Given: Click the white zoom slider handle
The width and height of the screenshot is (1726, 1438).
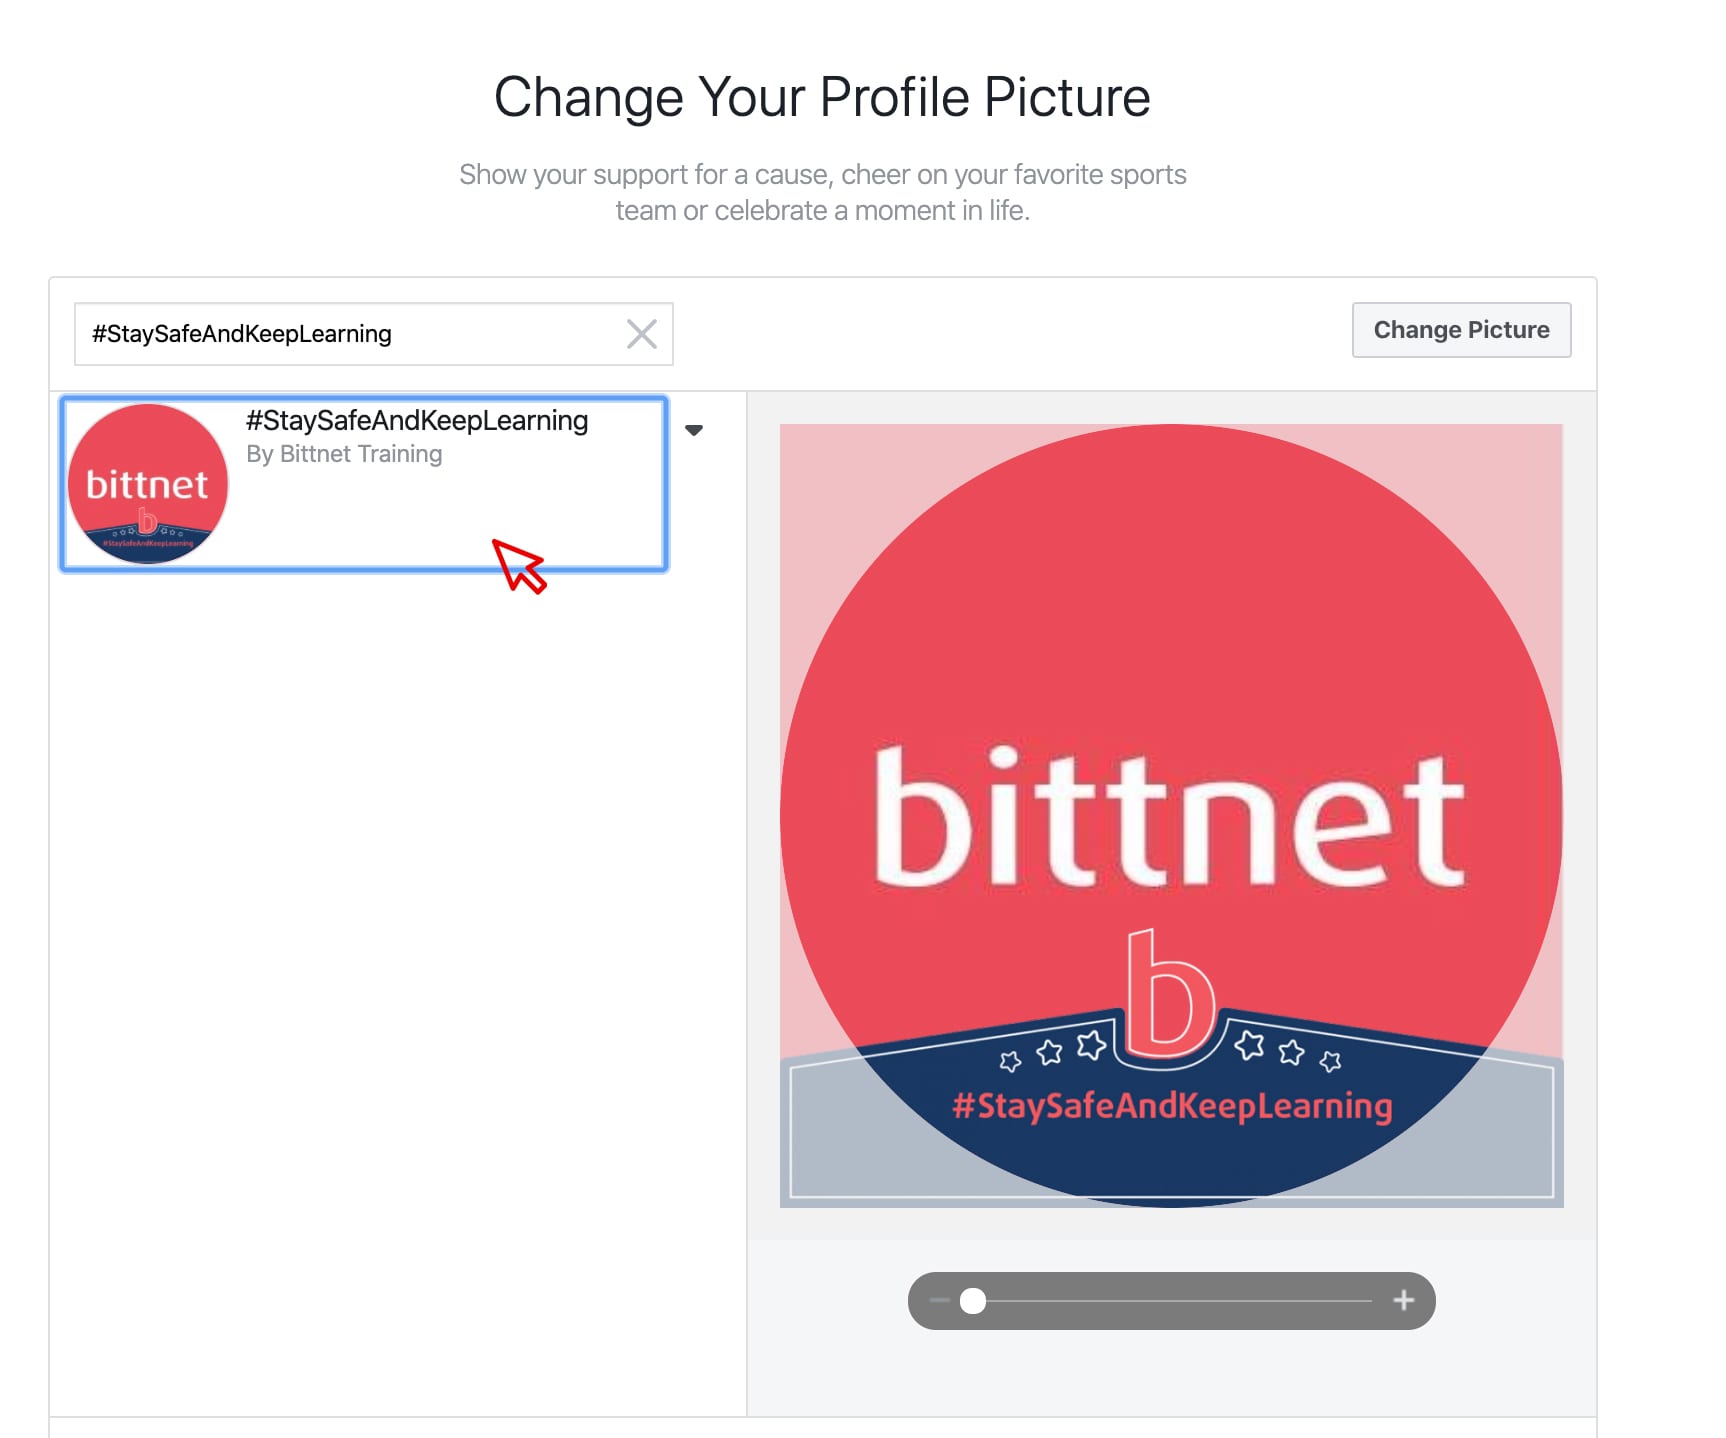Looking at the screenshot, I should tap(973, 1301).
